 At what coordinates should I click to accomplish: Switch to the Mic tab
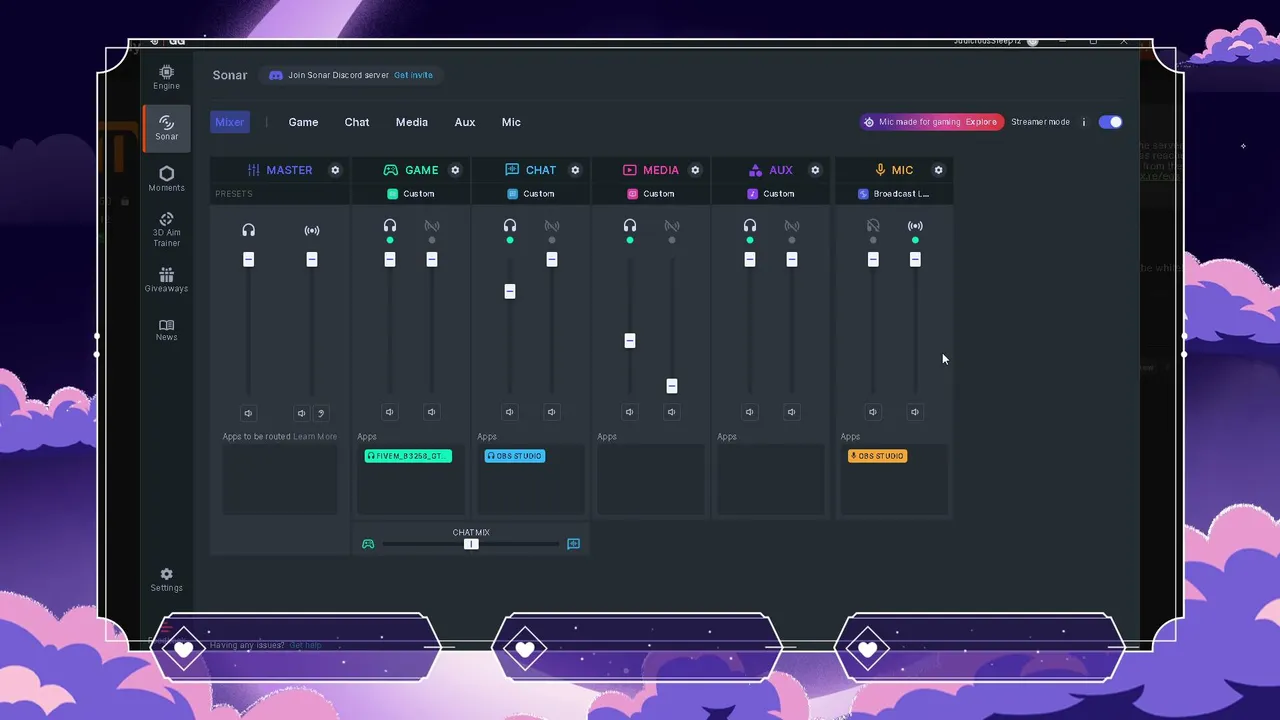click(511, 122)
